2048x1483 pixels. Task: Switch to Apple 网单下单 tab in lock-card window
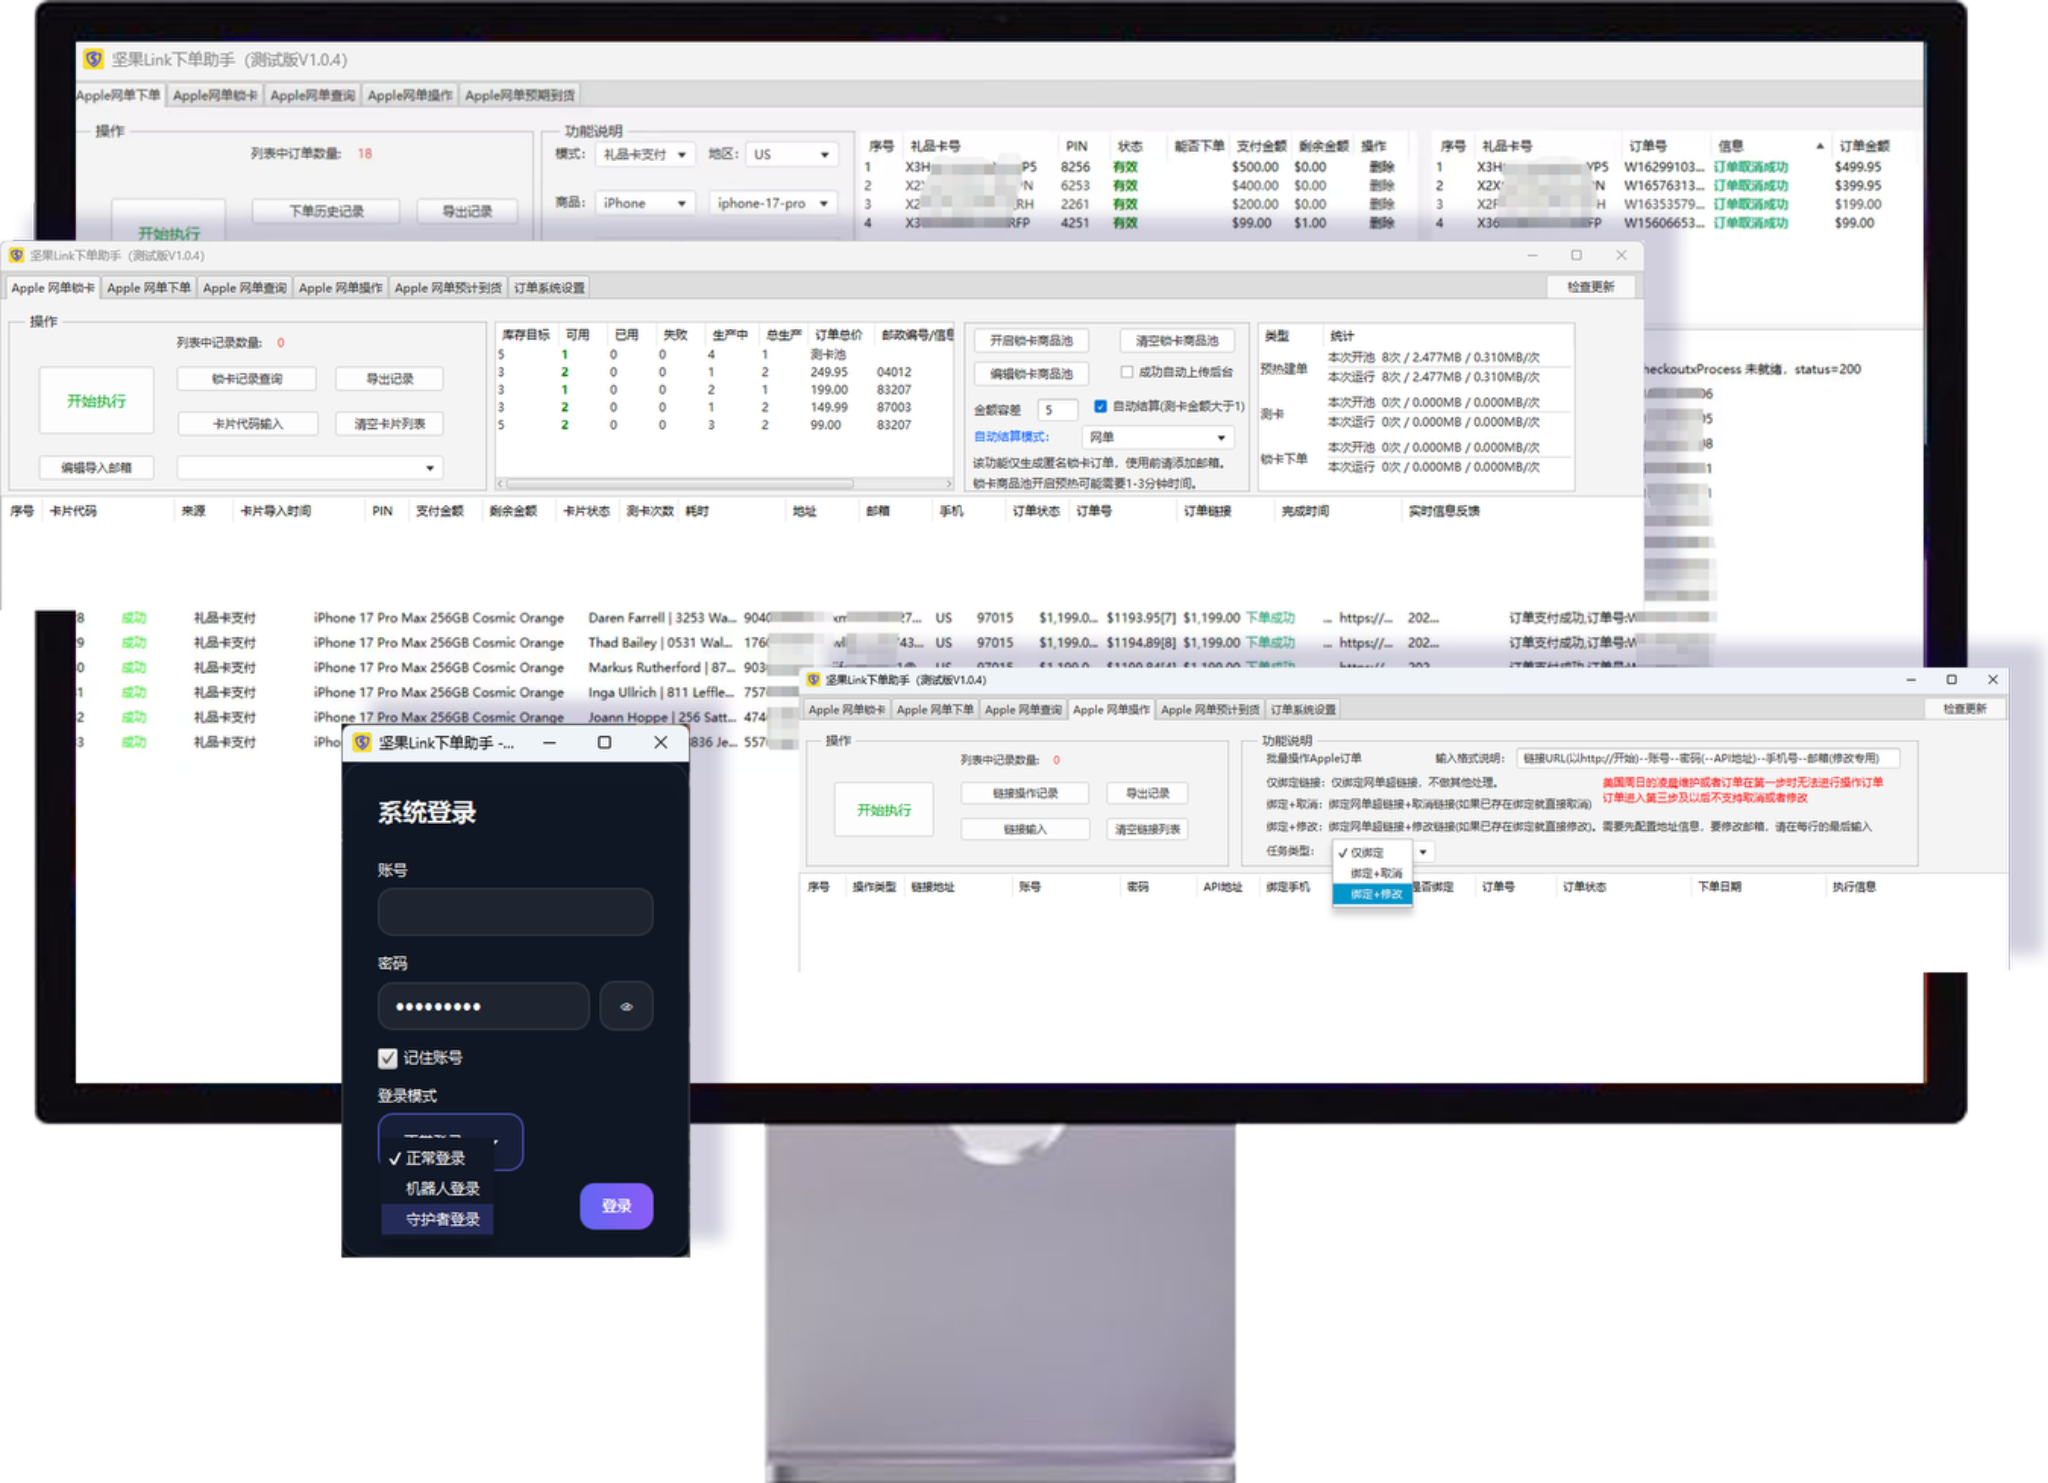149,288
